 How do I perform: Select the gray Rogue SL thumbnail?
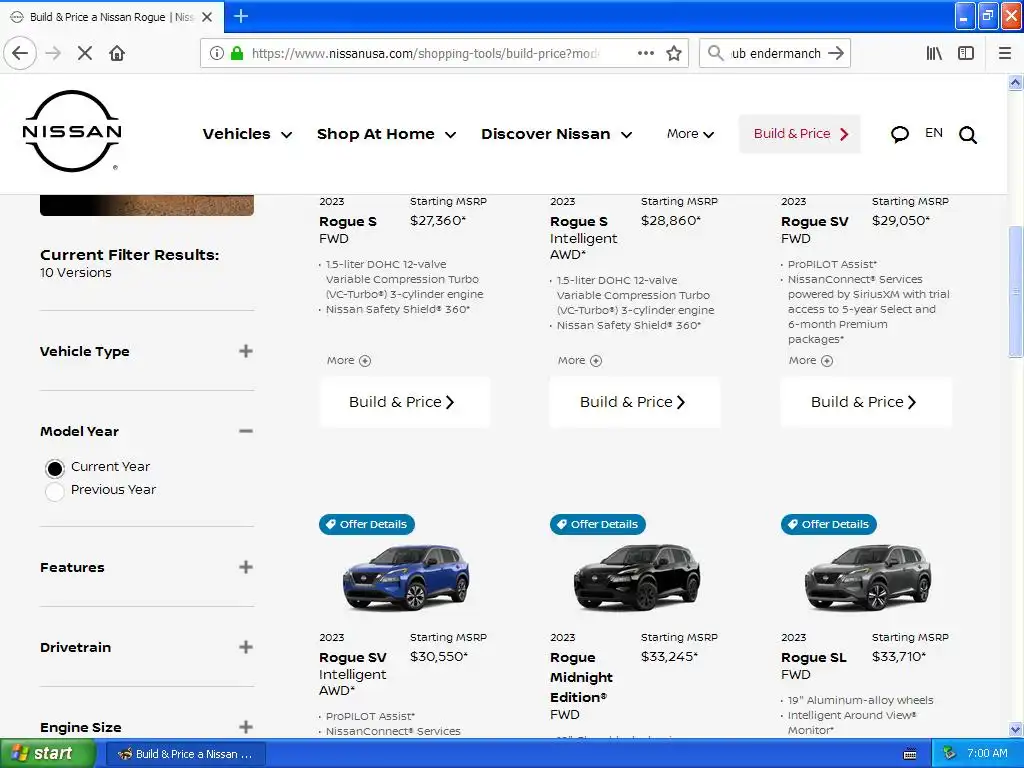coord(868,578)
